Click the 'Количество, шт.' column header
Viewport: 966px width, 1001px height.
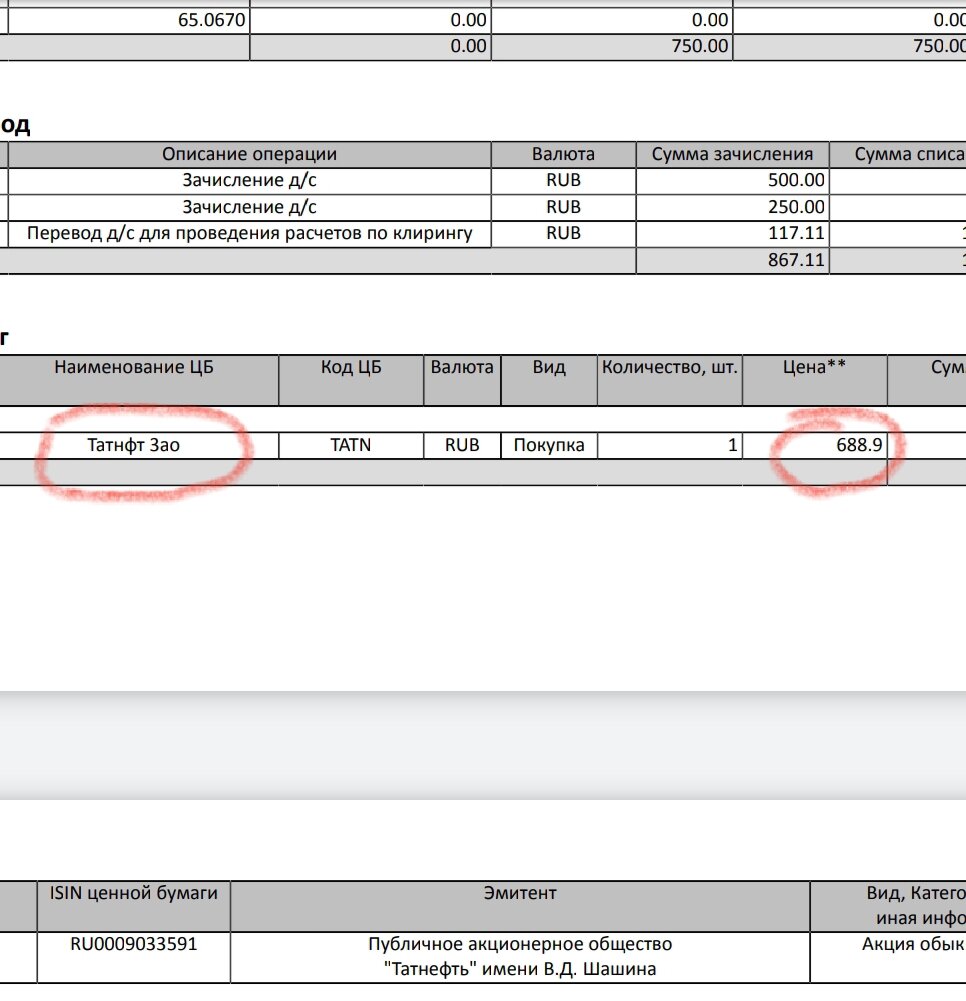(x=670, y=380)
